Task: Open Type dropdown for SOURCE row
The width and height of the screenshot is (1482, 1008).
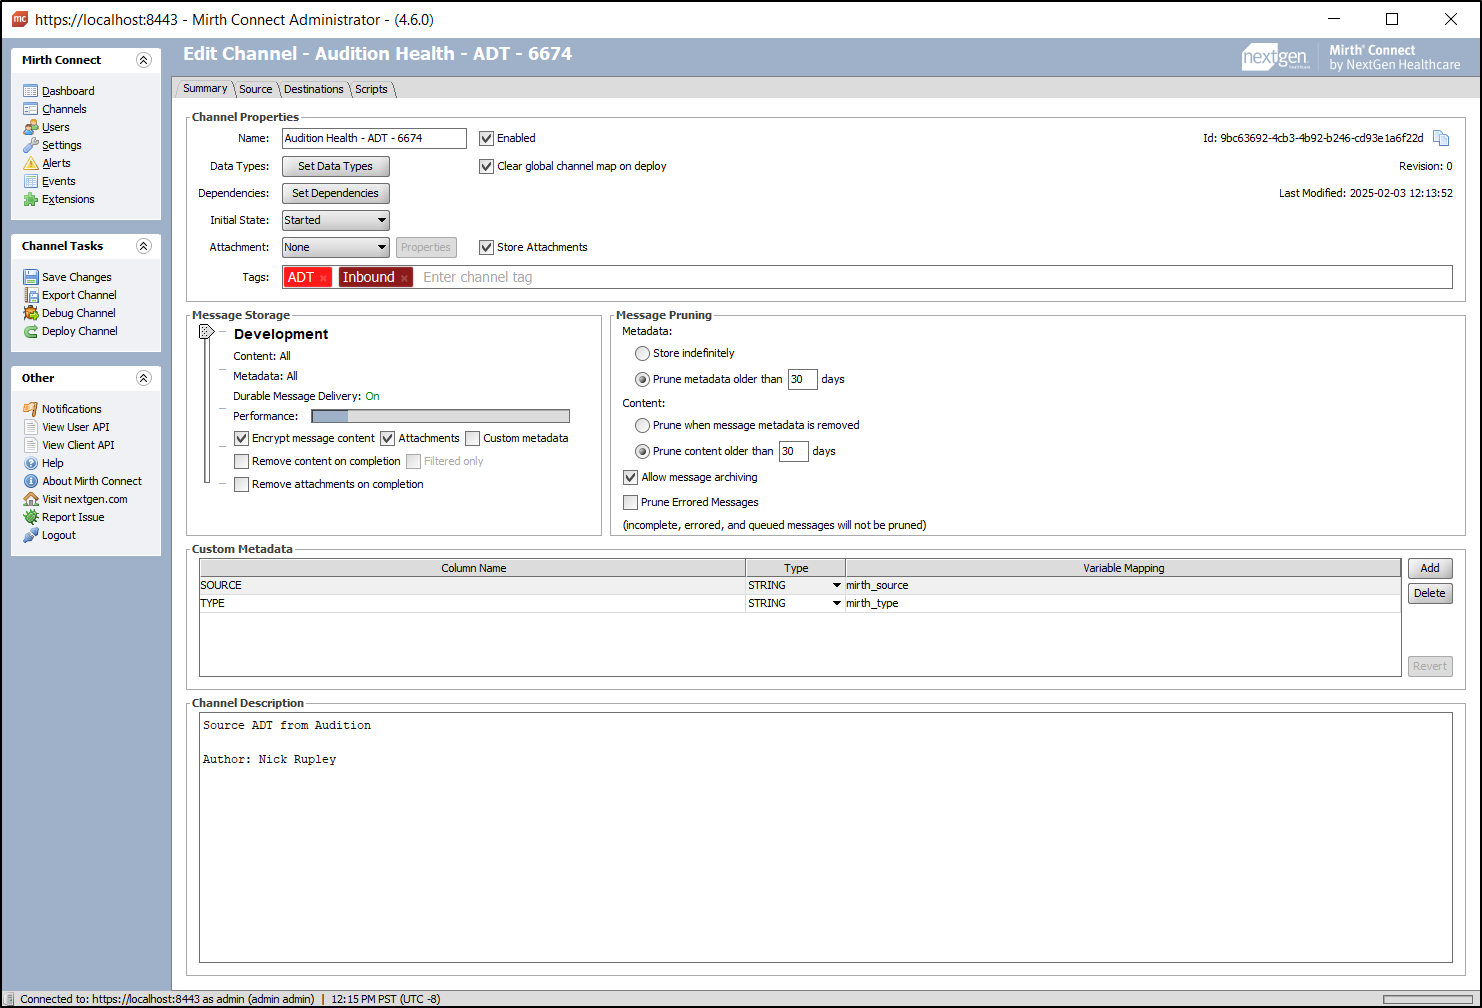Action: point(837,585)
